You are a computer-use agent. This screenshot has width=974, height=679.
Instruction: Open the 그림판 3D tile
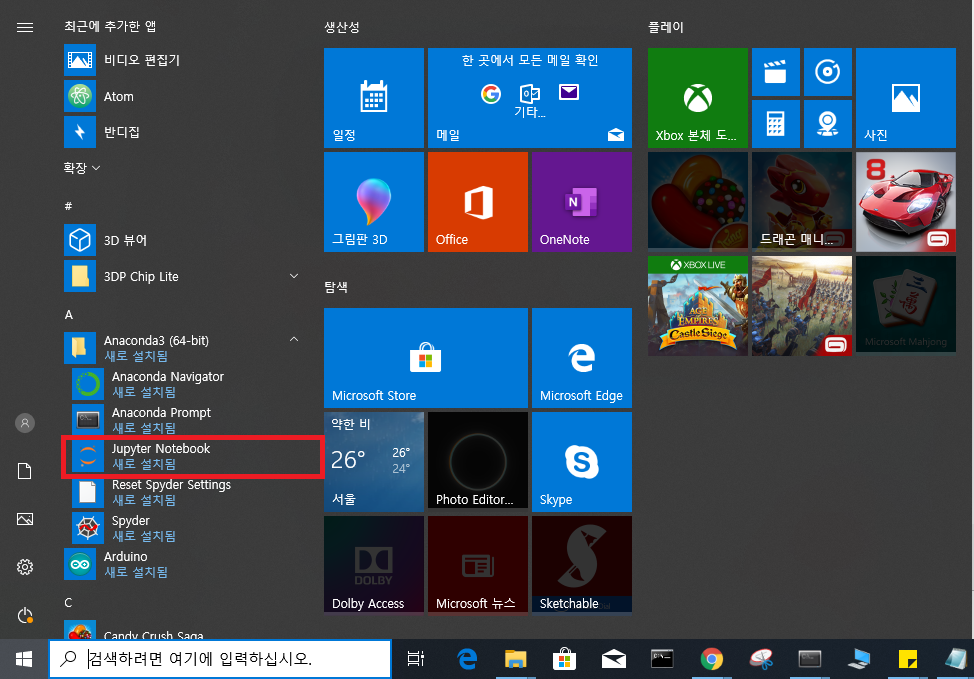click(x=374, y=202)
